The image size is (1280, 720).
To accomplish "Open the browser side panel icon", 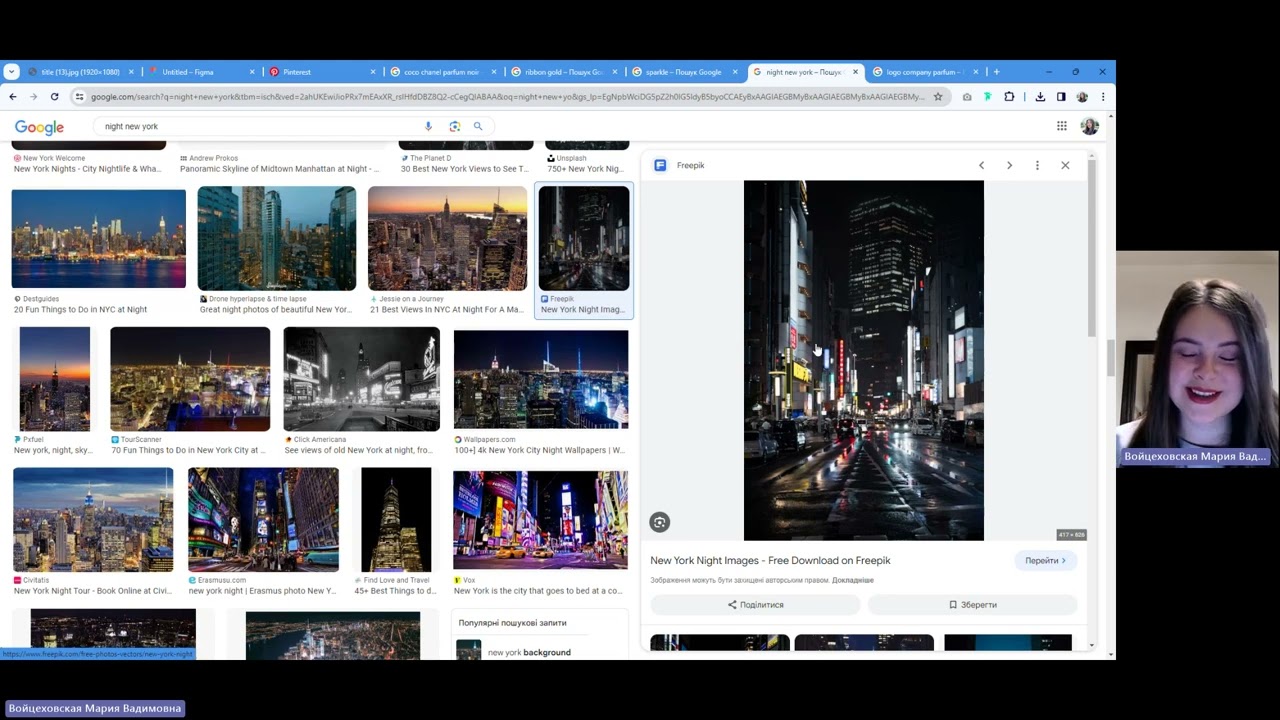I will 1061,97.
